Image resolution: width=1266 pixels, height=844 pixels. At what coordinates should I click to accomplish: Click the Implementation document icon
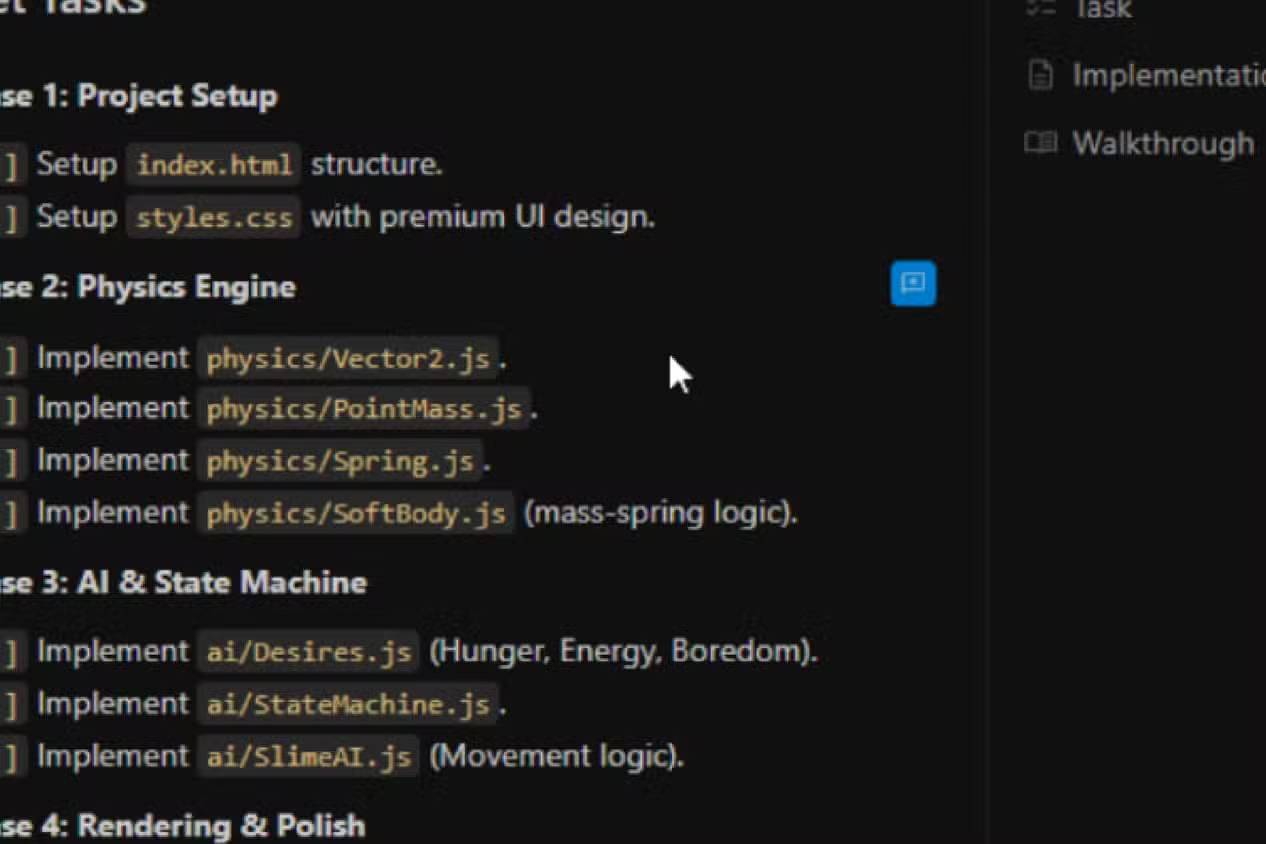coord(1041,75)
